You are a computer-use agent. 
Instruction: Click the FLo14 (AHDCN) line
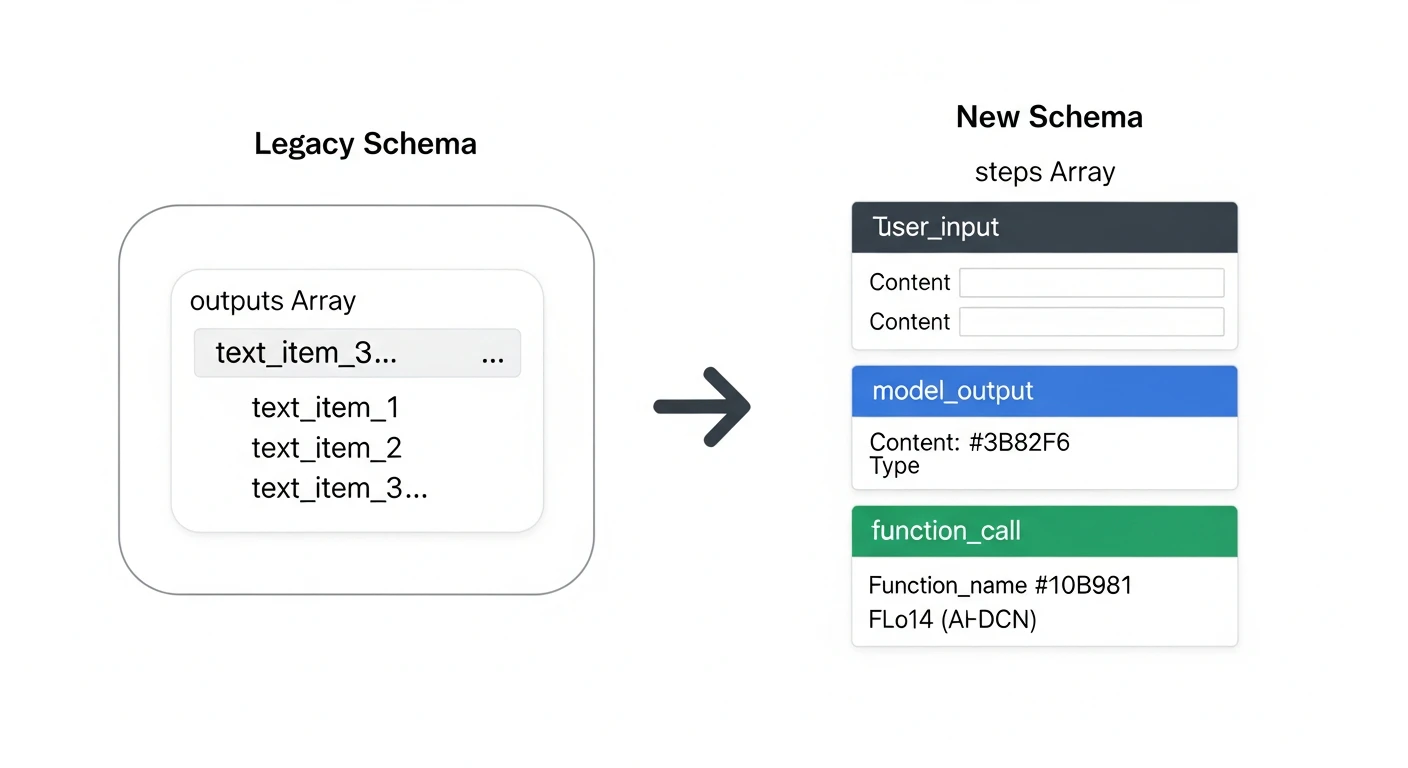[952, 619]
